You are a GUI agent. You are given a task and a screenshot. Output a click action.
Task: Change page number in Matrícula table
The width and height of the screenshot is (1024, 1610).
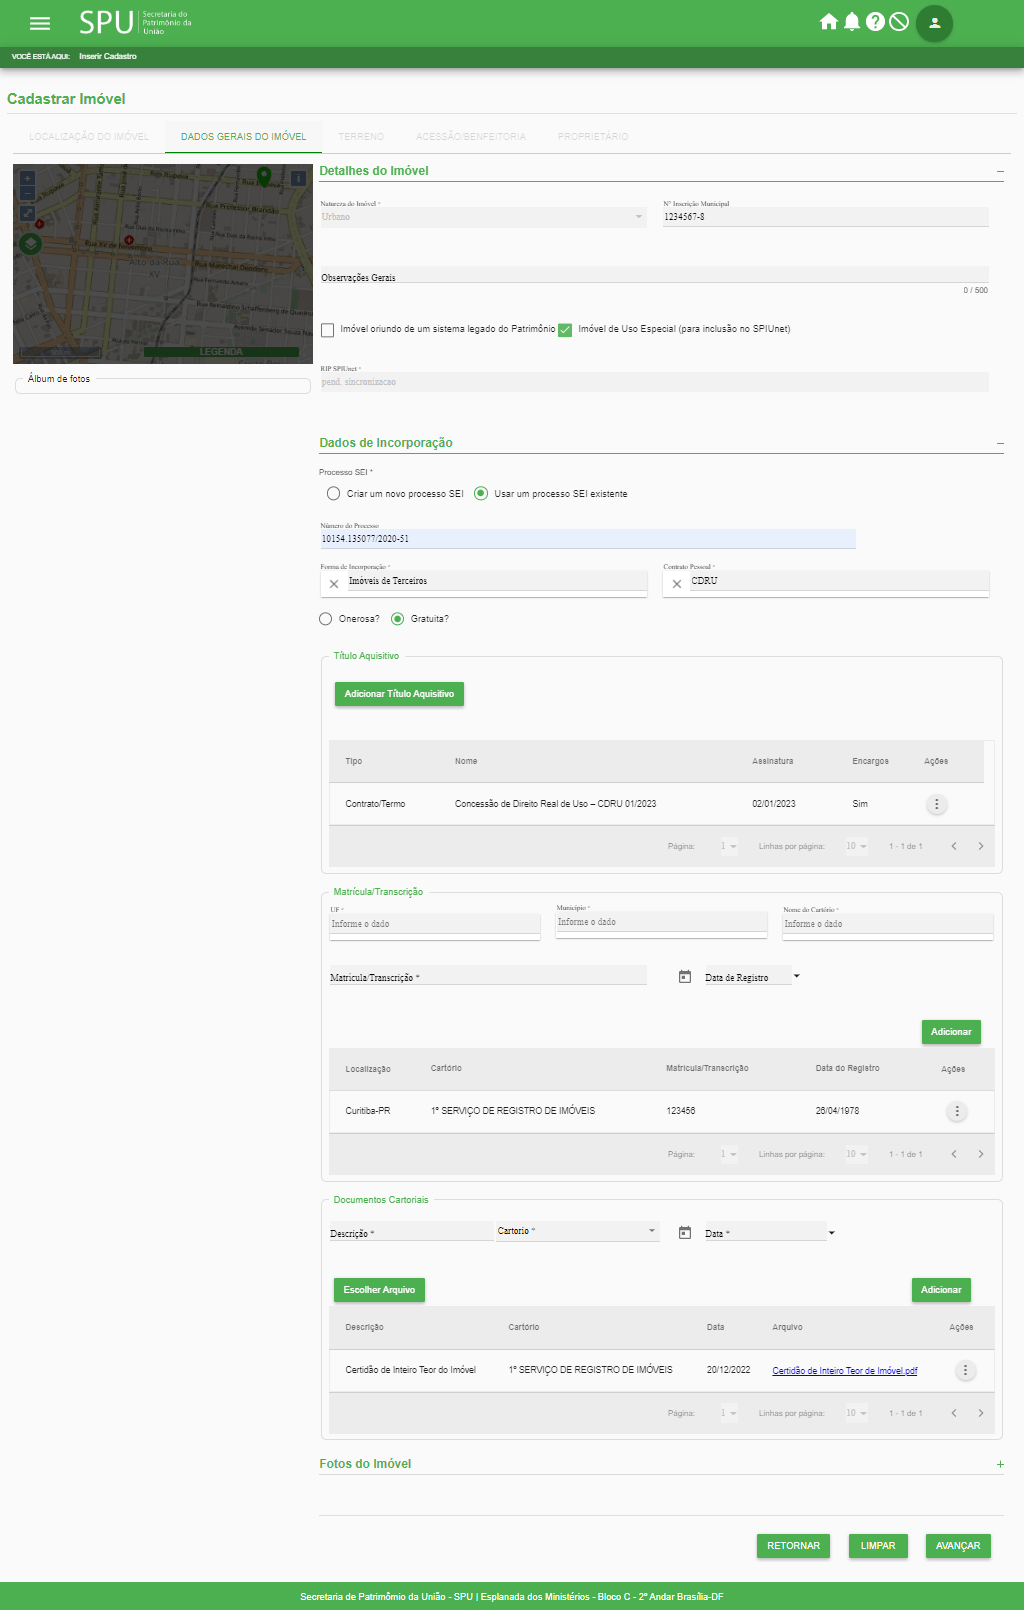(729, 1154)
